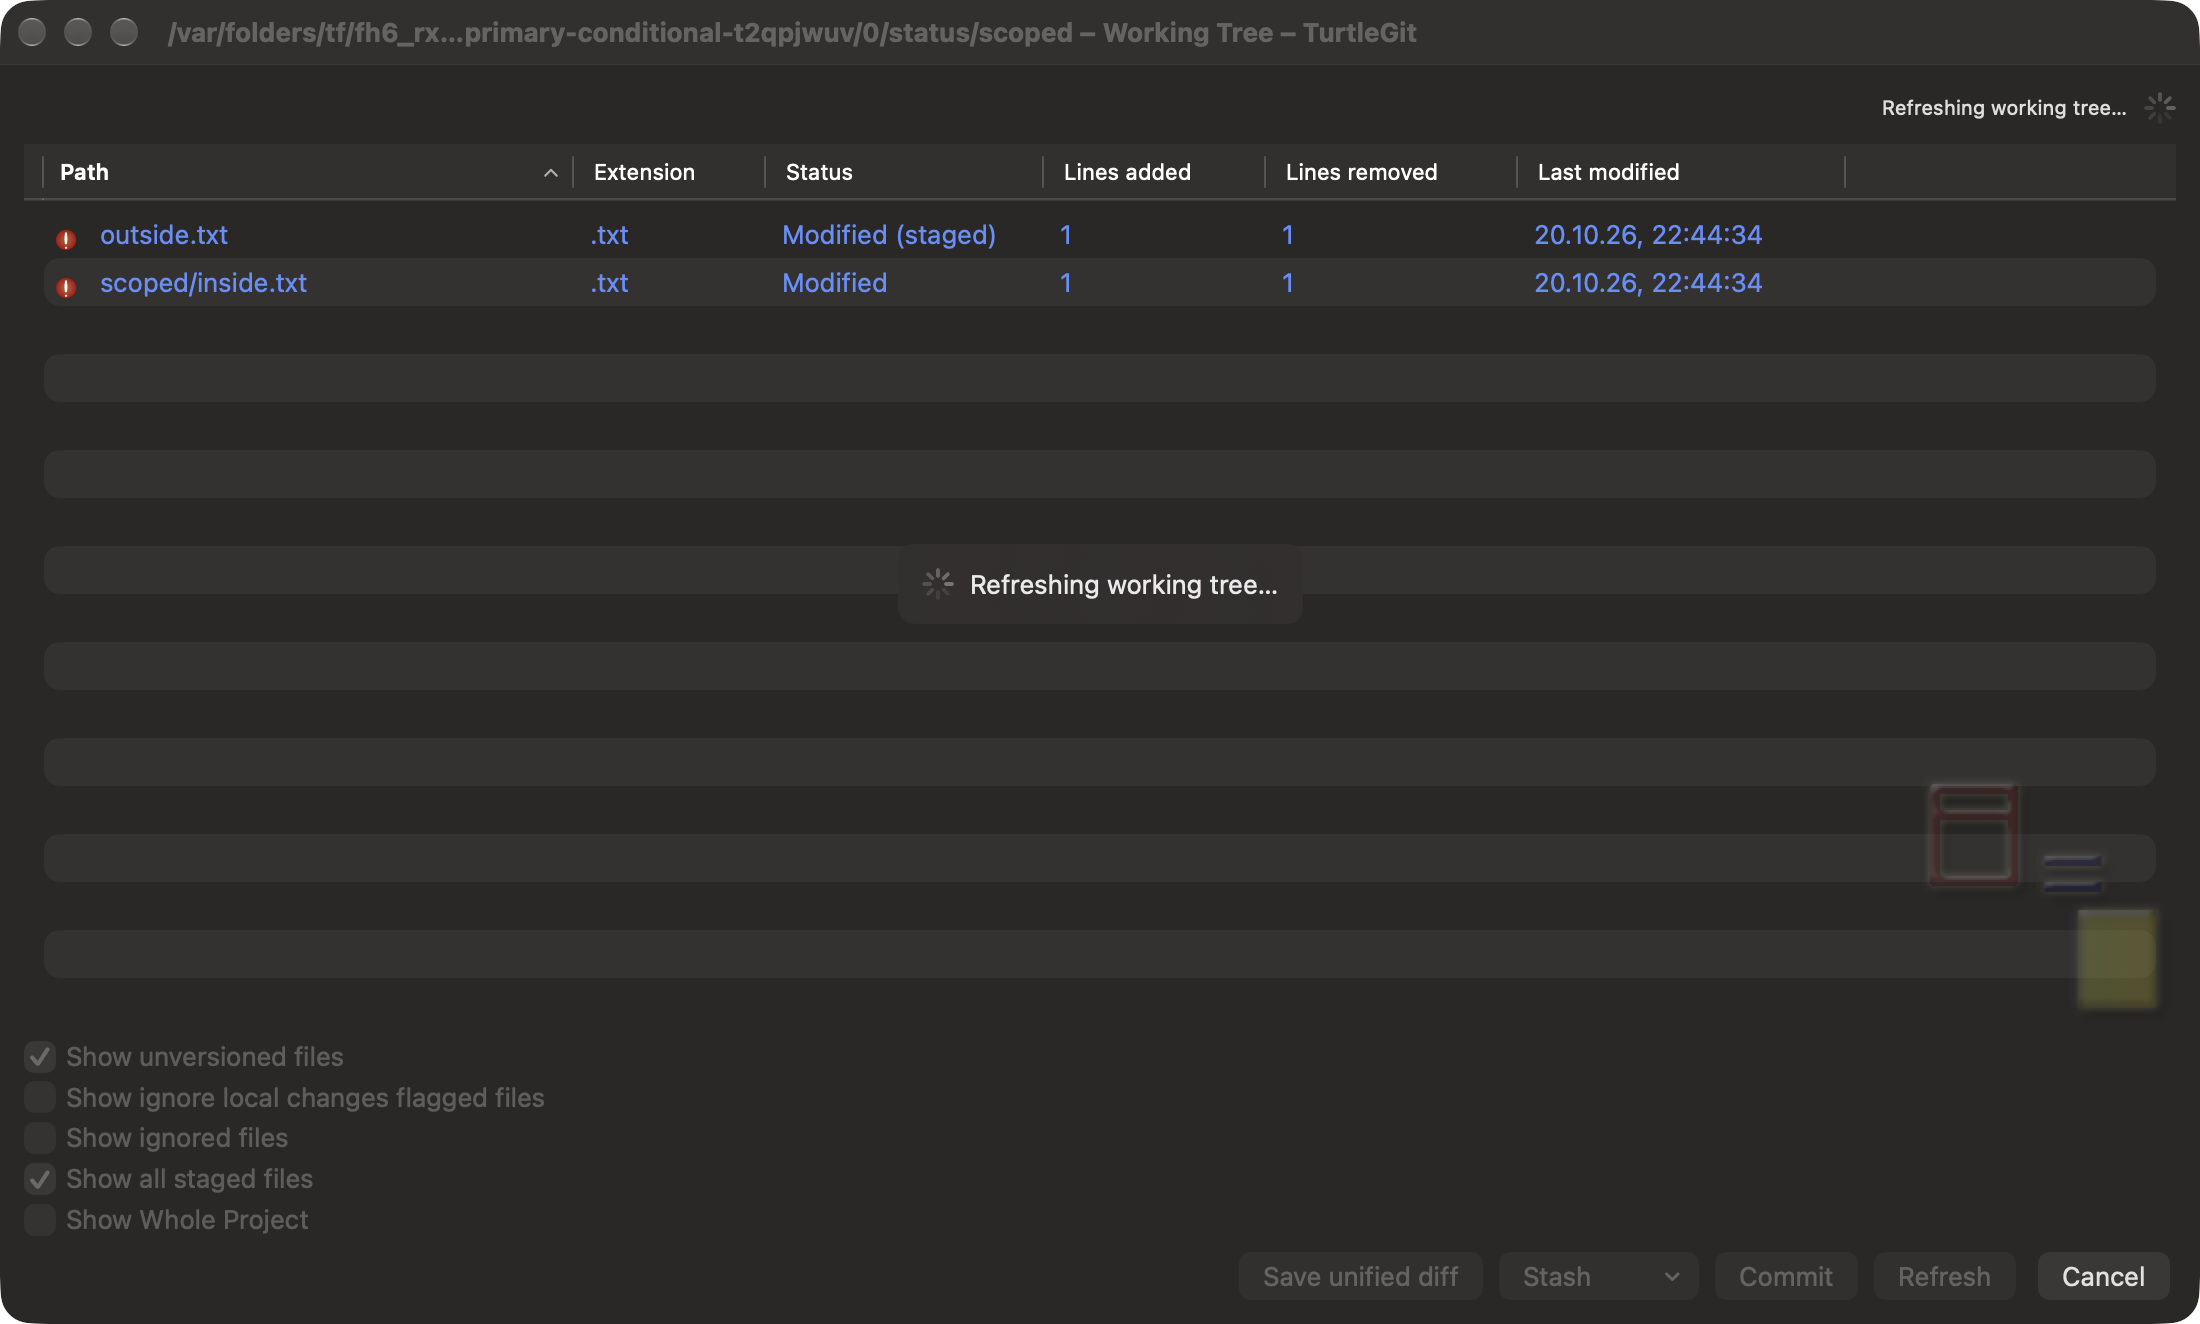Sort by the Last modified column header
This screenshot has width=2200, height=1324.
tap(1608, 172)
